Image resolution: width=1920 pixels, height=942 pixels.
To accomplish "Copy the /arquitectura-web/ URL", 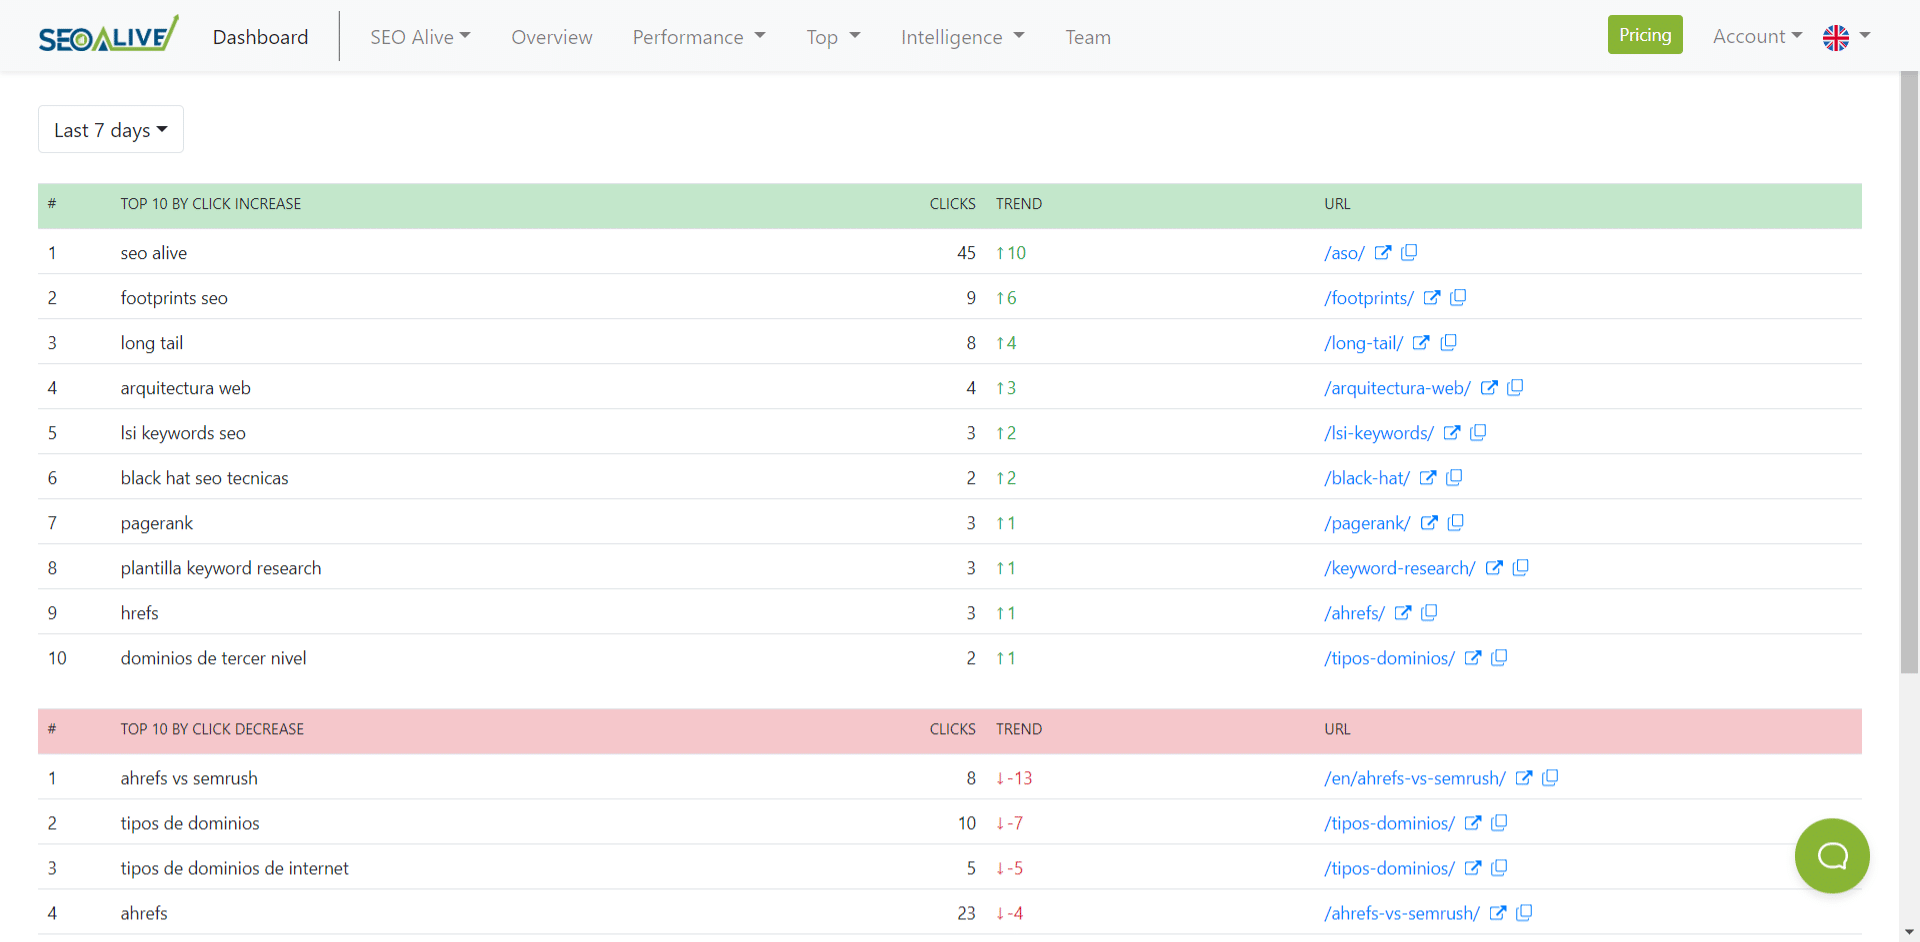I will click(1515, 388).
